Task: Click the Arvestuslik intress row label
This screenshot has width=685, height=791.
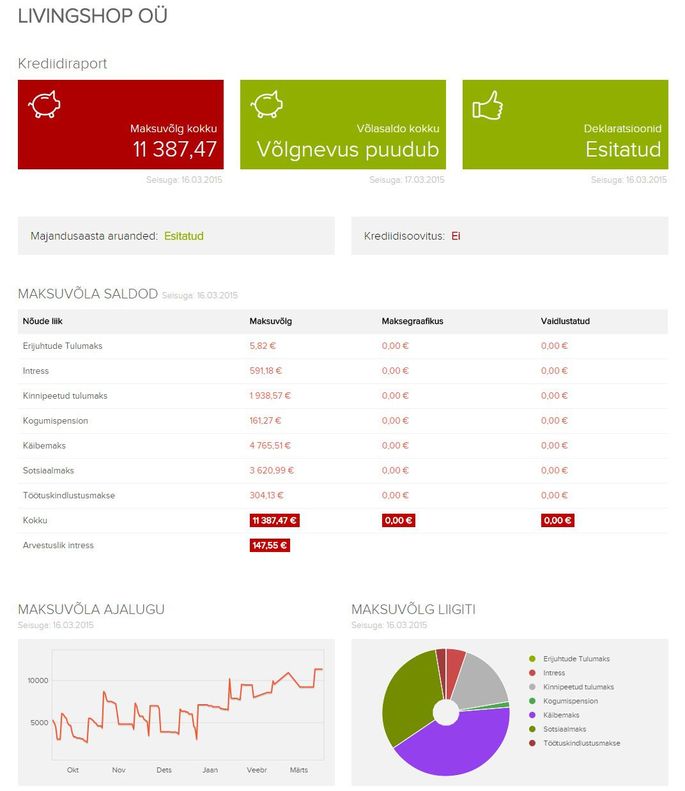Action: pos(58,545)
